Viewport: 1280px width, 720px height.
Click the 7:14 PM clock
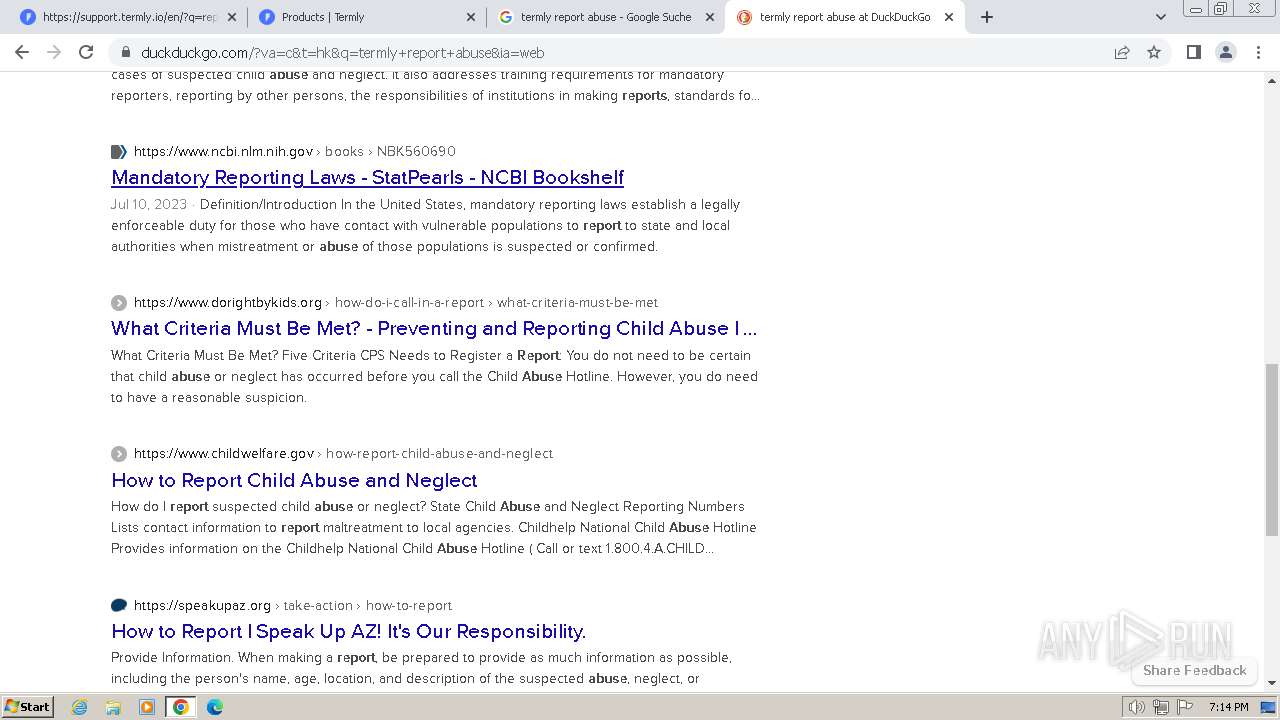[1228, 707]
